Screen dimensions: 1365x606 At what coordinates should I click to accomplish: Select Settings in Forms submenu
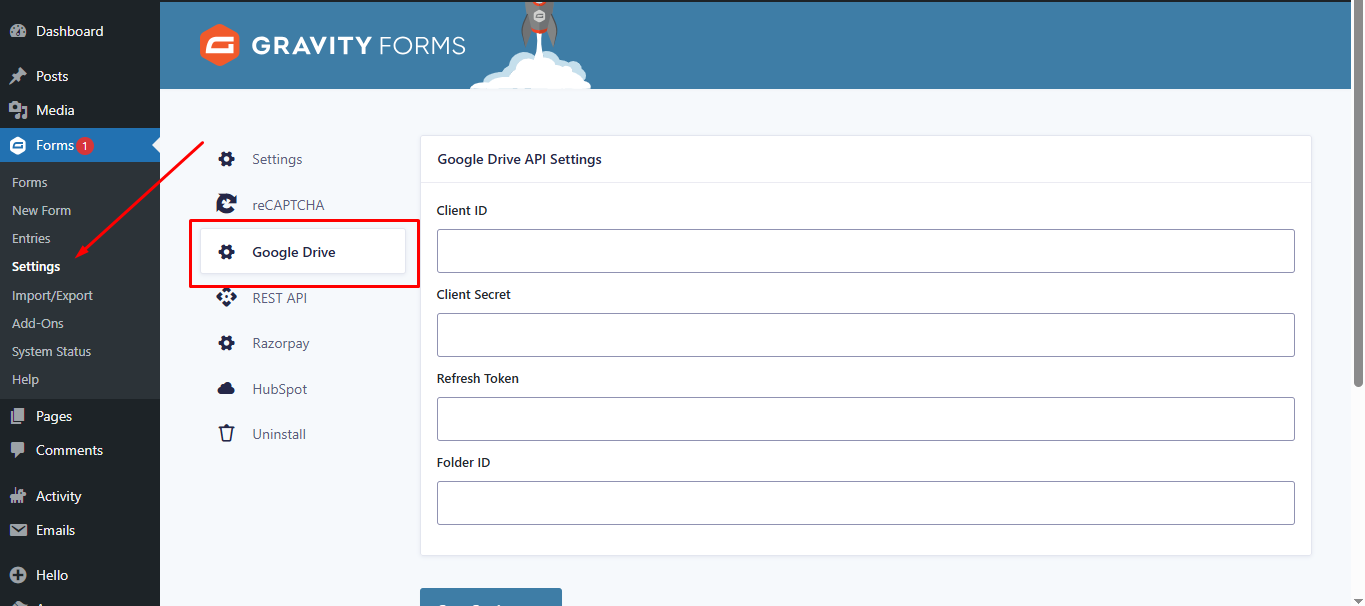click(x=36, y=267)
